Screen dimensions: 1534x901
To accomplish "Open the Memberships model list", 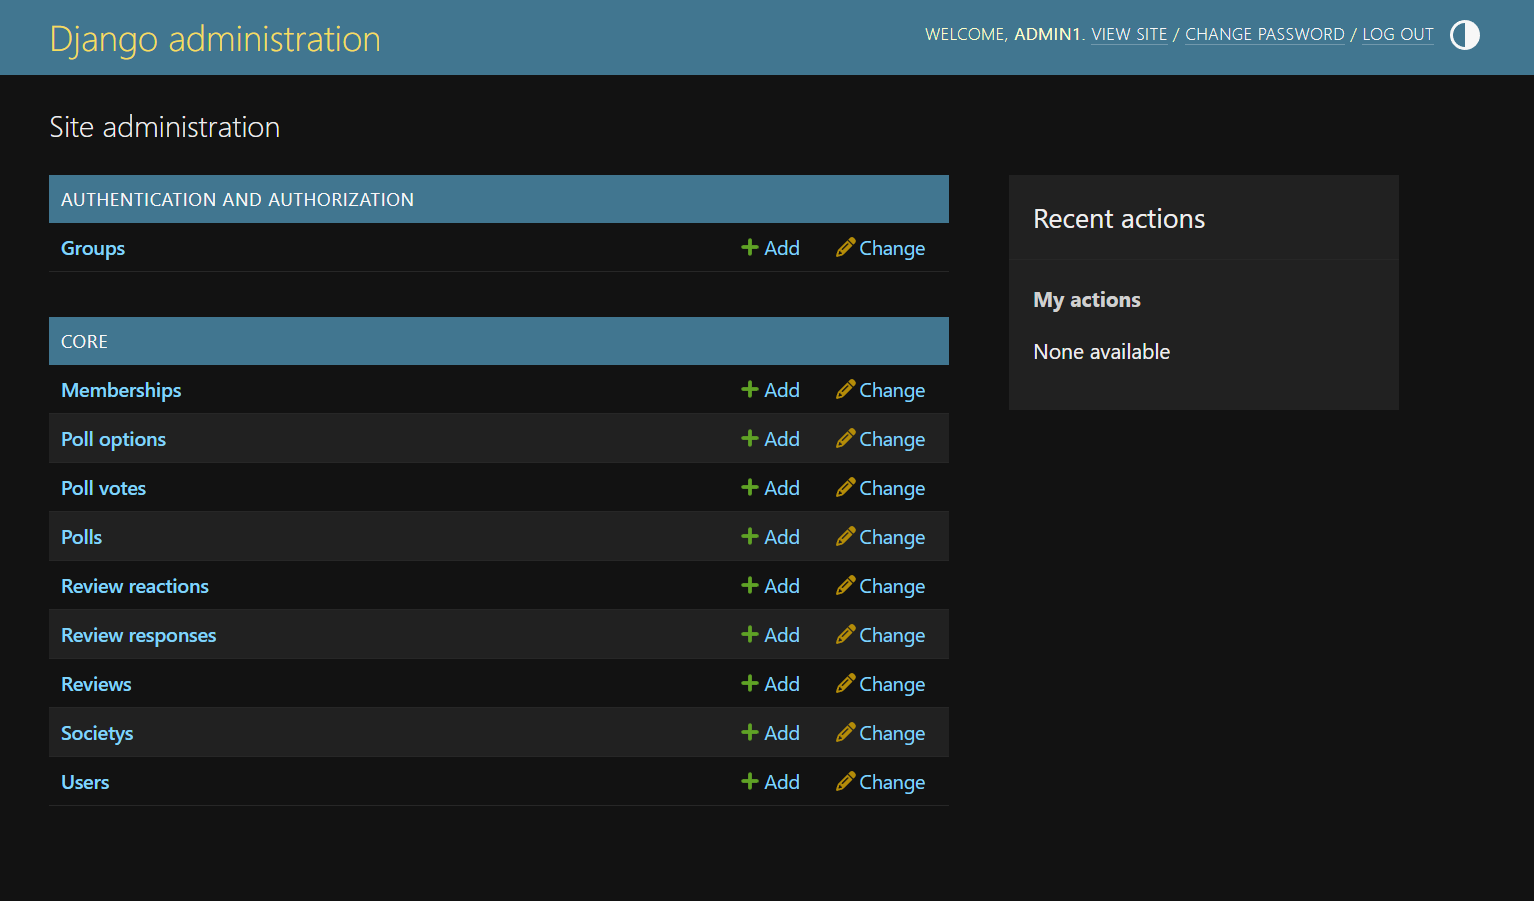I will coord(121,390).
